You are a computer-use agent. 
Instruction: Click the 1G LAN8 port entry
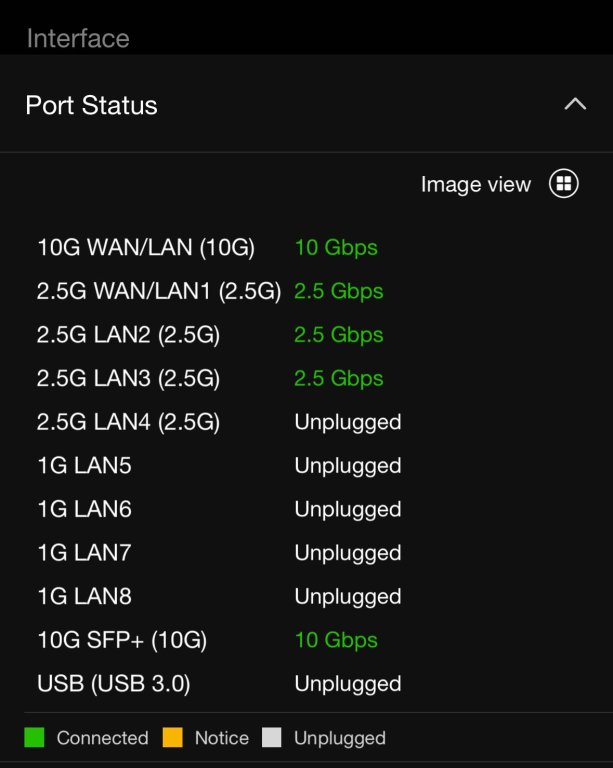(85, 596)
